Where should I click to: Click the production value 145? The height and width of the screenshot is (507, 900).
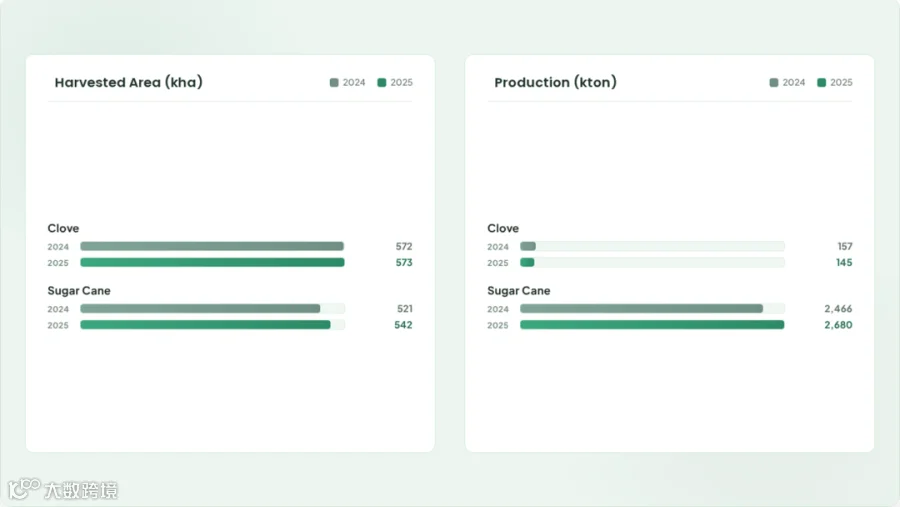[844, 262]
